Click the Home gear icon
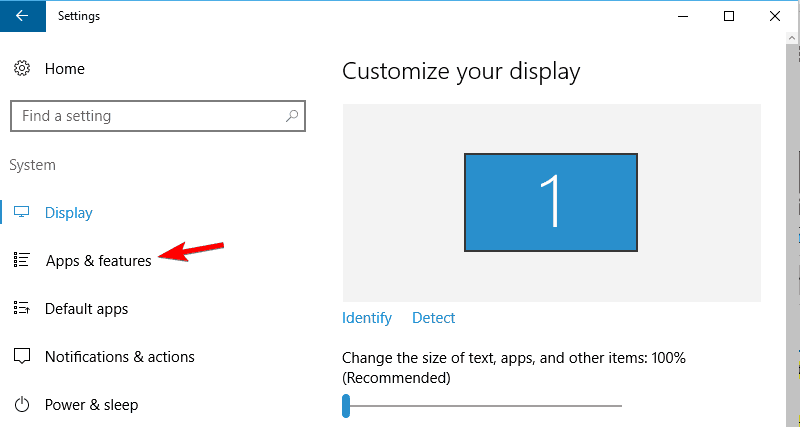This screenshot has height=427, width=800. [21, 69]
